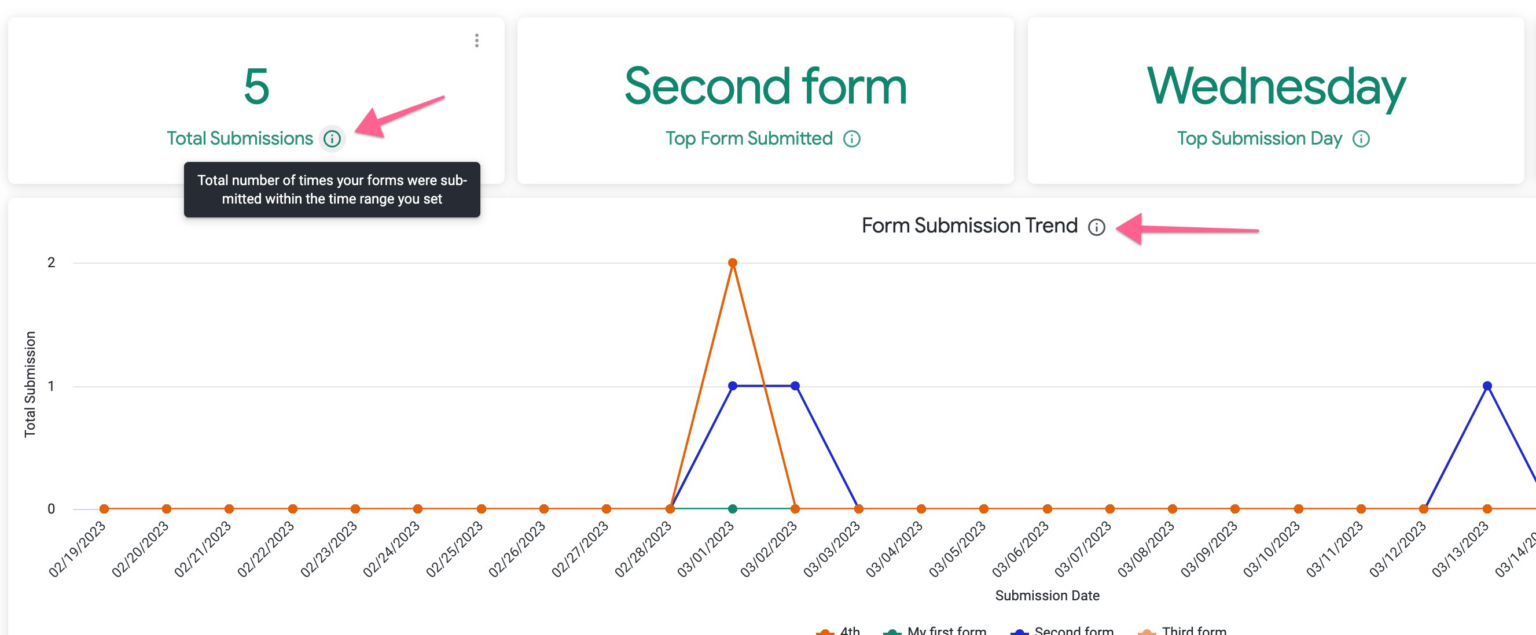
Task: Click the 03/01/2023 date label
Action: pyautogui.click(x=707, y=551)
